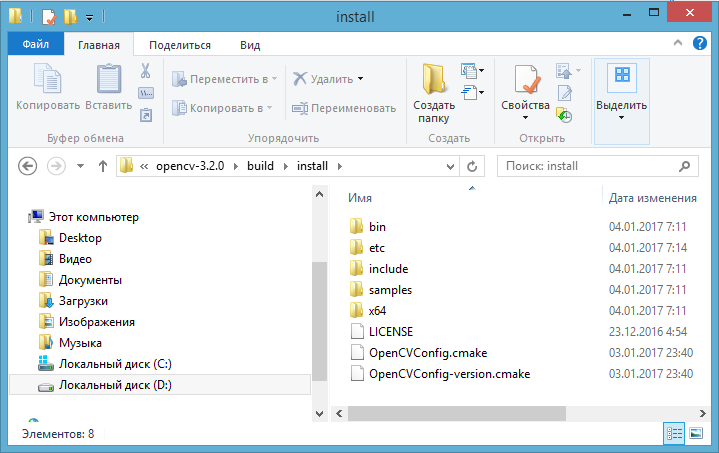Sort by Имя column header

[x=360, y=198]
